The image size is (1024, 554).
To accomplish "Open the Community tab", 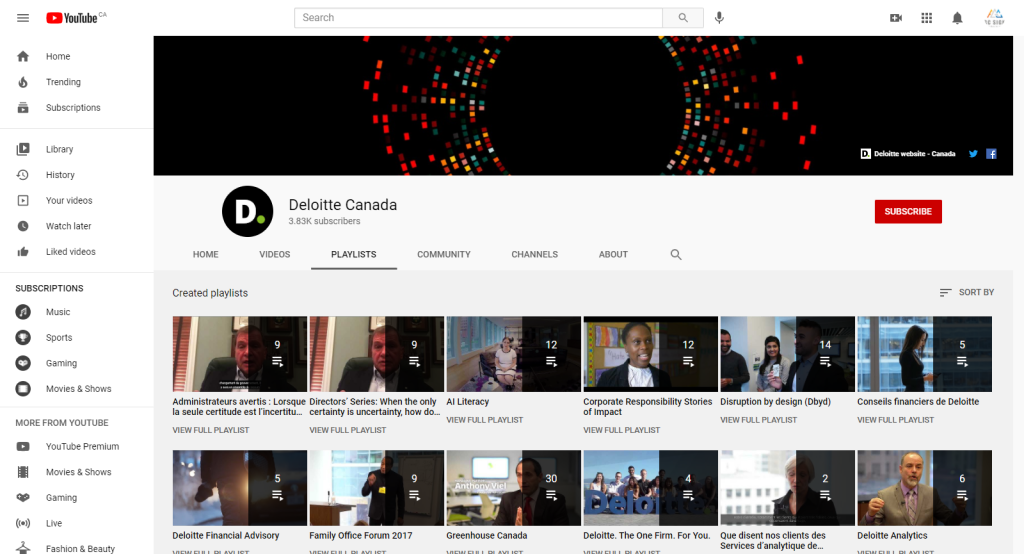I will (x=444, y=255).
